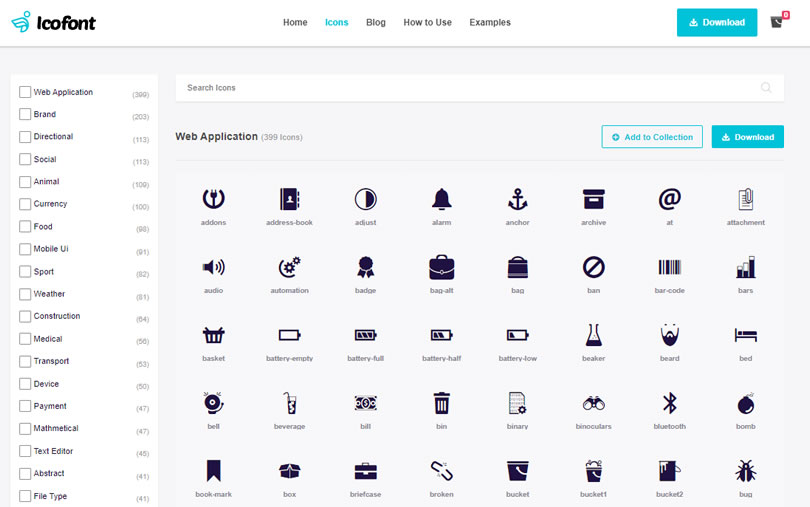Select the beard icon
Screen dimensions: 810x507
click(669, 335)
